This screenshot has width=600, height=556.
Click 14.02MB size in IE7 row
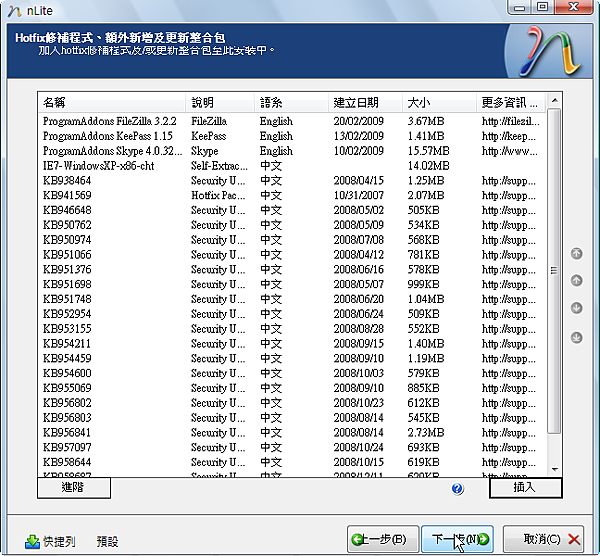pos(428,166)
